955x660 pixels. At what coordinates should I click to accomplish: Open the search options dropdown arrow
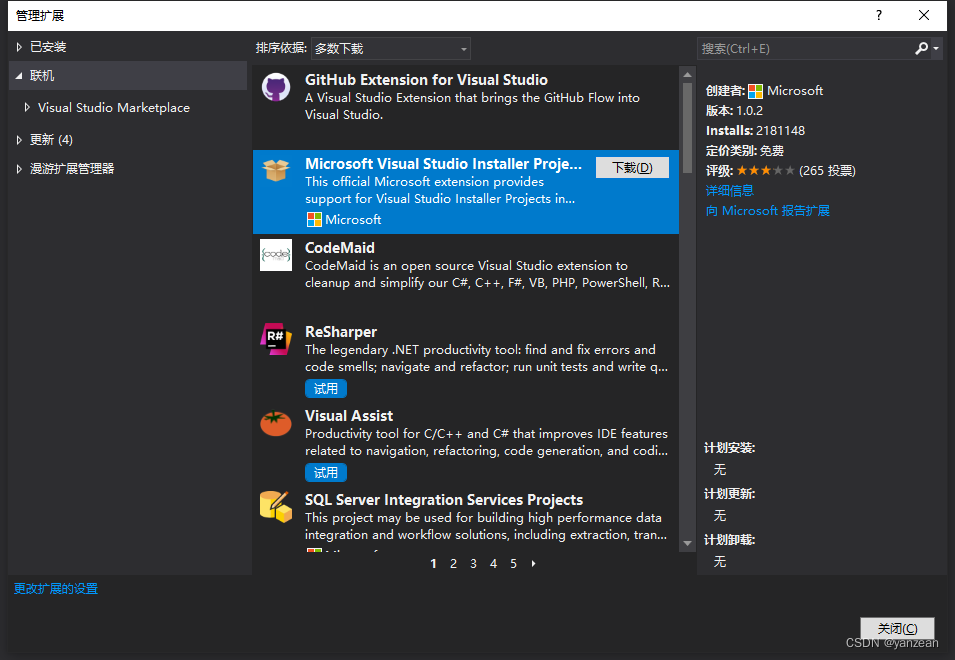[x=936, y=49]
